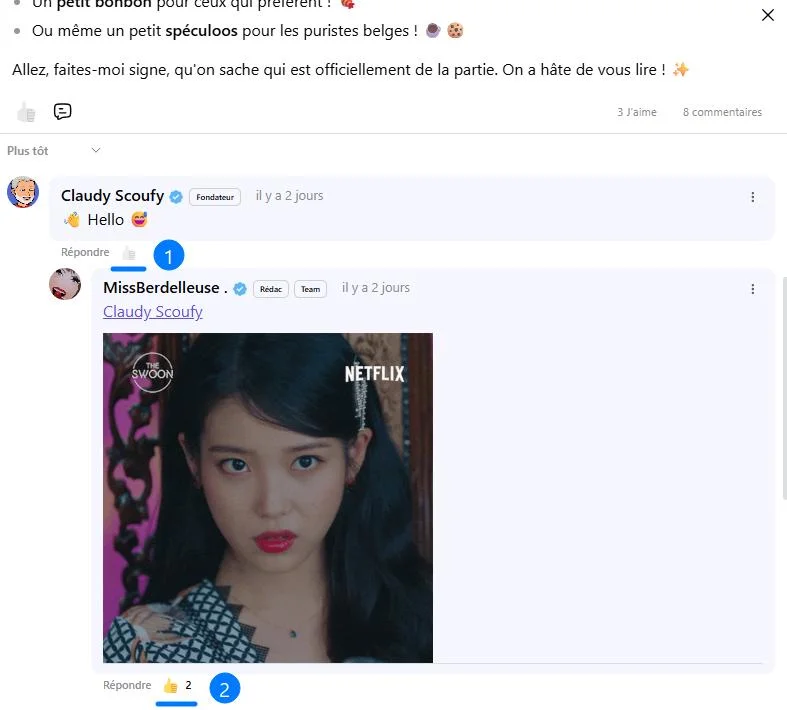The image size is (787, 710).
Task: Open the 8 commentaires link
Action: 722,112
